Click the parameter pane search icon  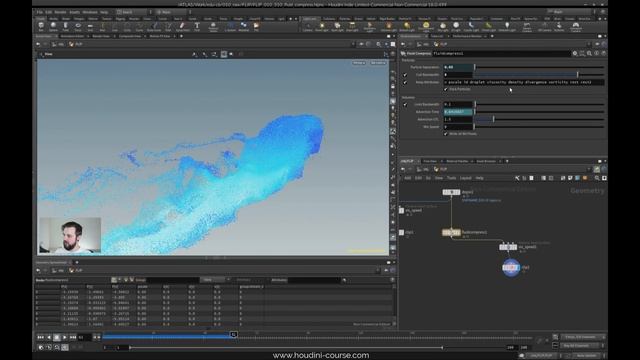pos(589,53)
